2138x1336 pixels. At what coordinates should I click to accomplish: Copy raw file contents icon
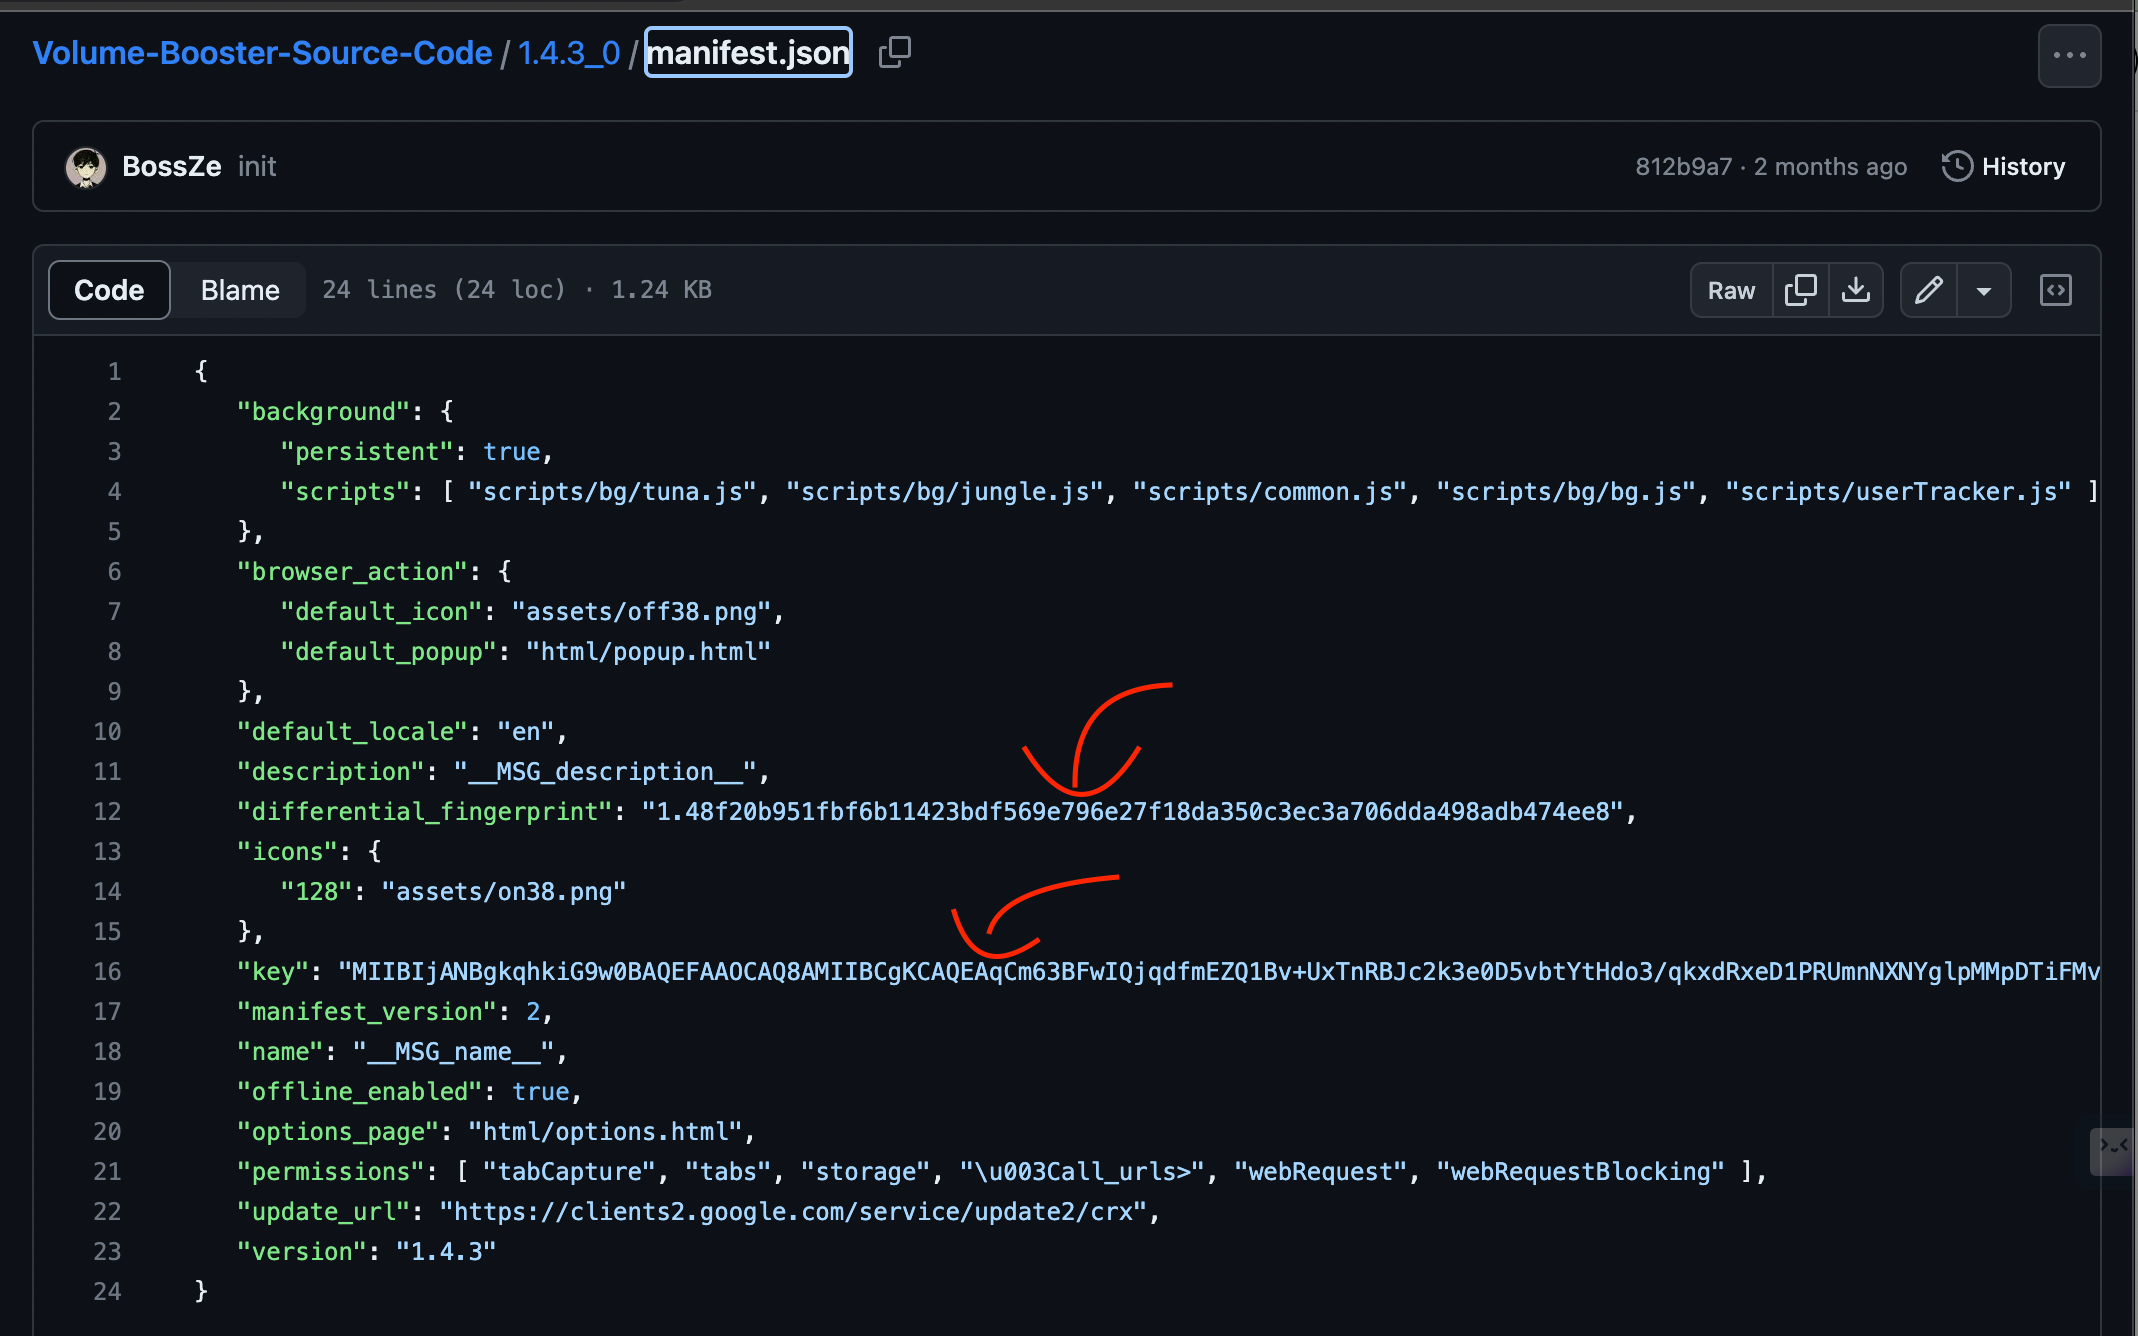[x=1800, y=290]
